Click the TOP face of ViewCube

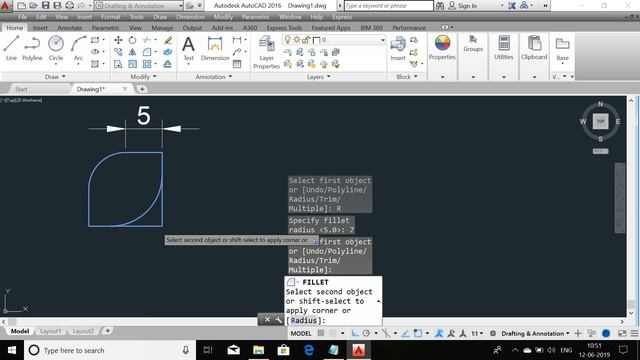click(600, 122)
